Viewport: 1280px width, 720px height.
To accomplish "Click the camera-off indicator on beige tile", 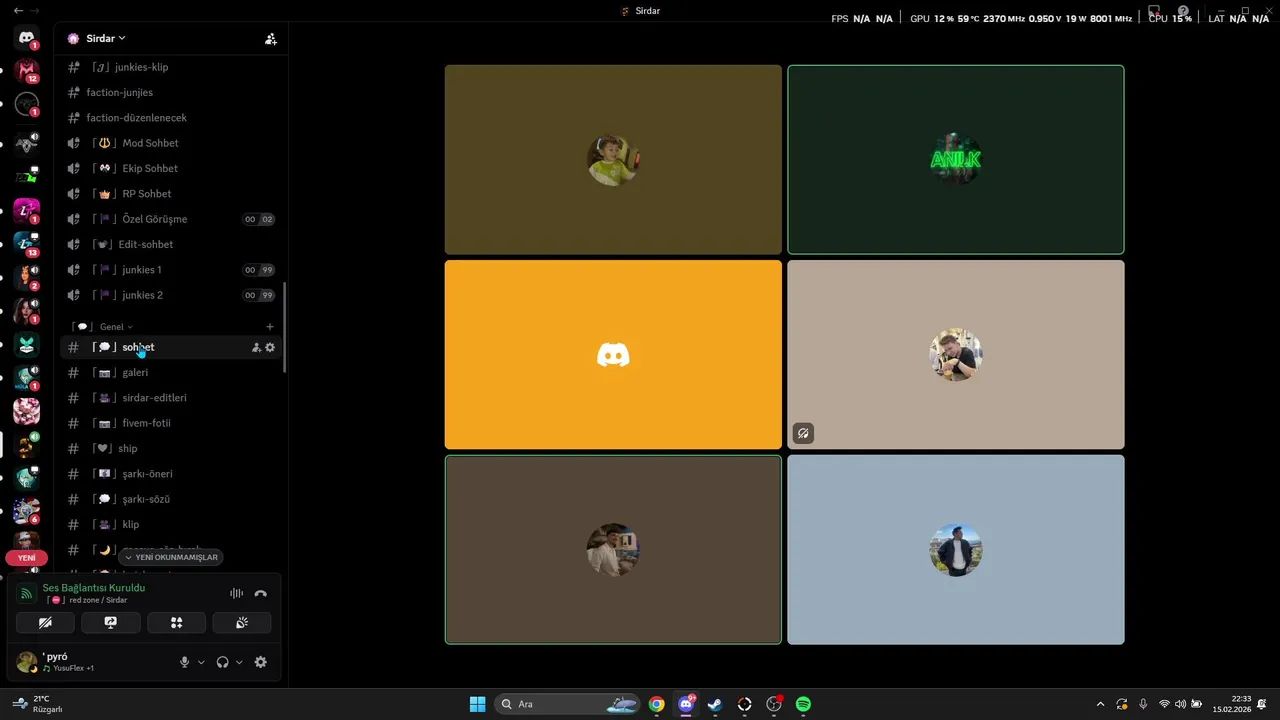I will [803, 433].
